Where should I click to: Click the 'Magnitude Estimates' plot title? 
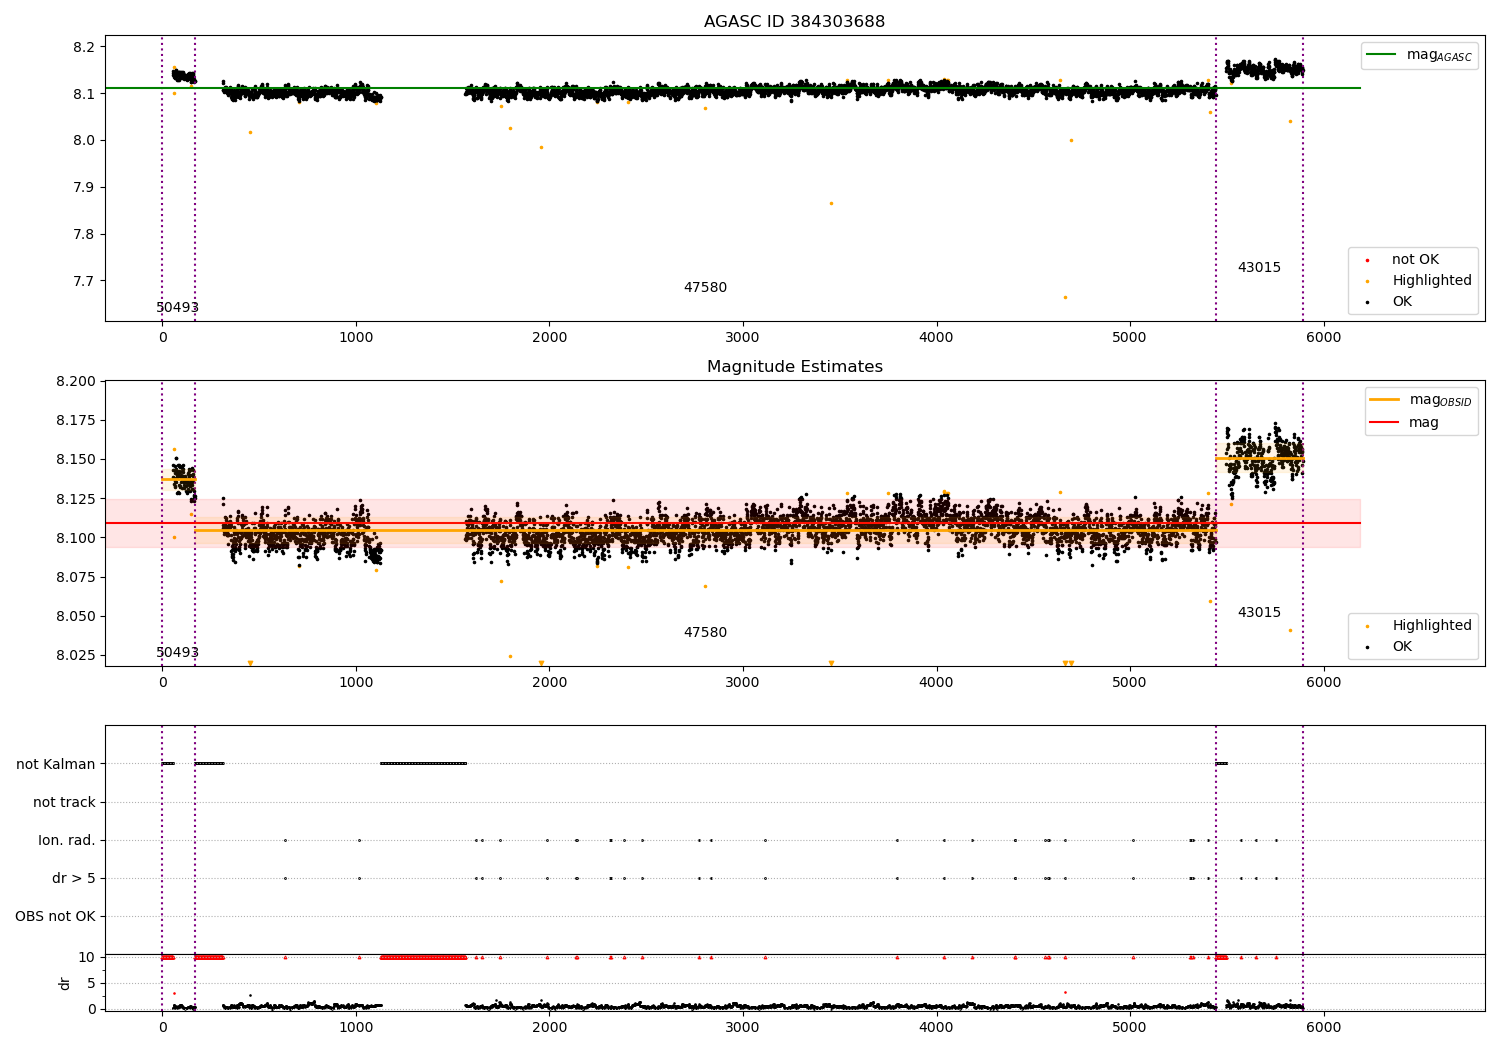(x=794, y=366)
